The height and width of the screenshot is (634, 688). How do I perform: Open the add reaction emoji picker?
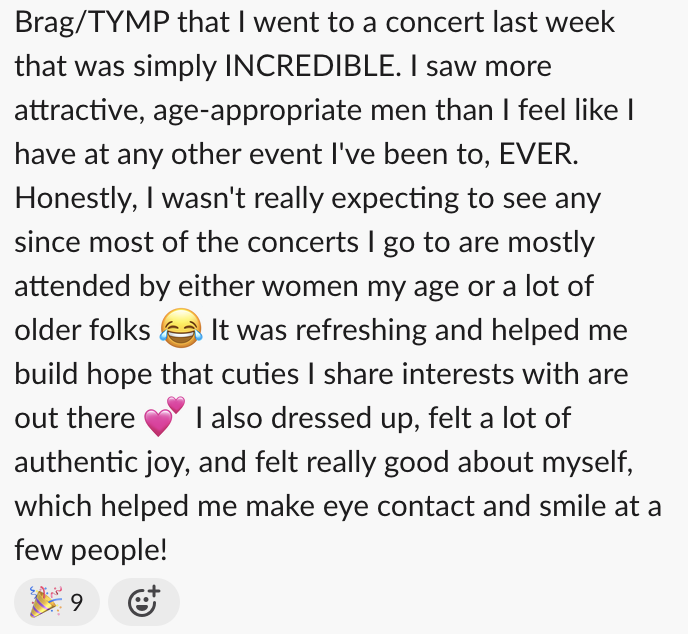144,602
